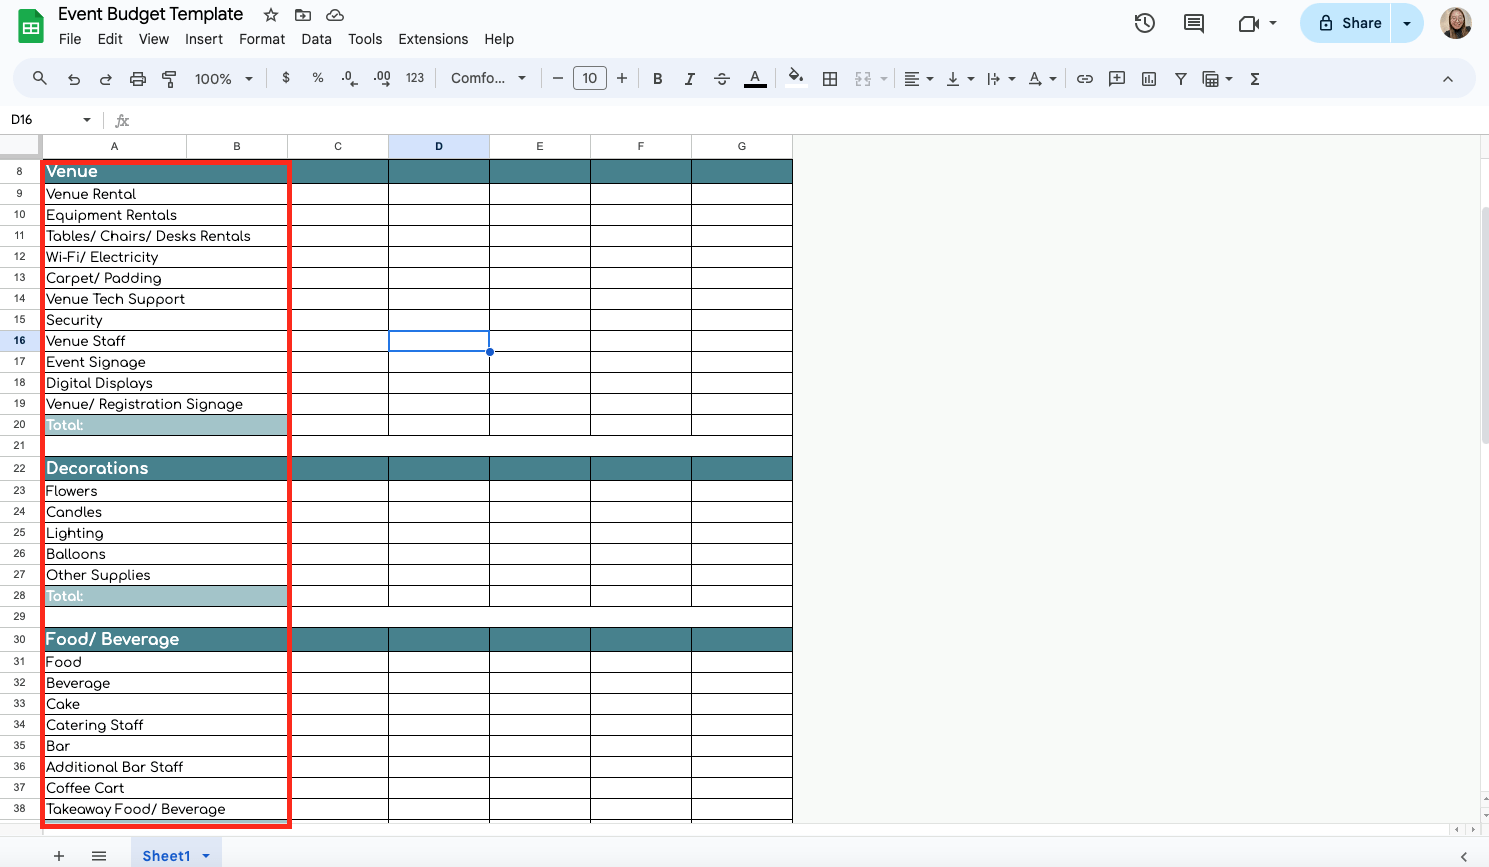
Task: Toggle bold formatting
Action: (657, 79)
